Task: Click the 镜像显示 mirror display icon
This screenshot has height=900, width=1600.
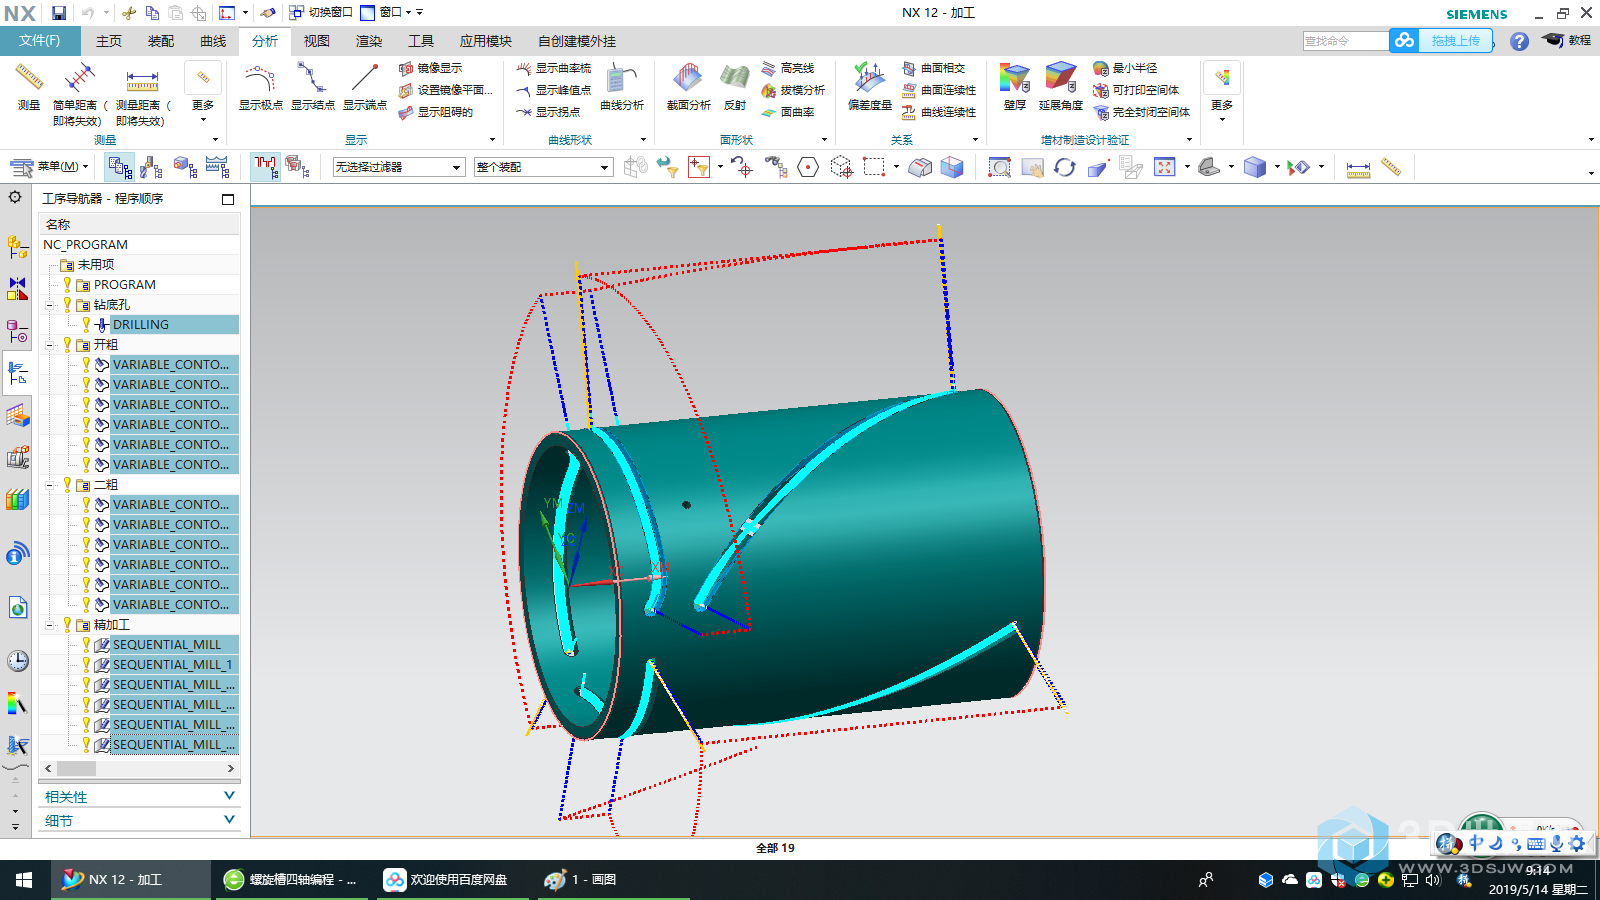Action: 430,68
